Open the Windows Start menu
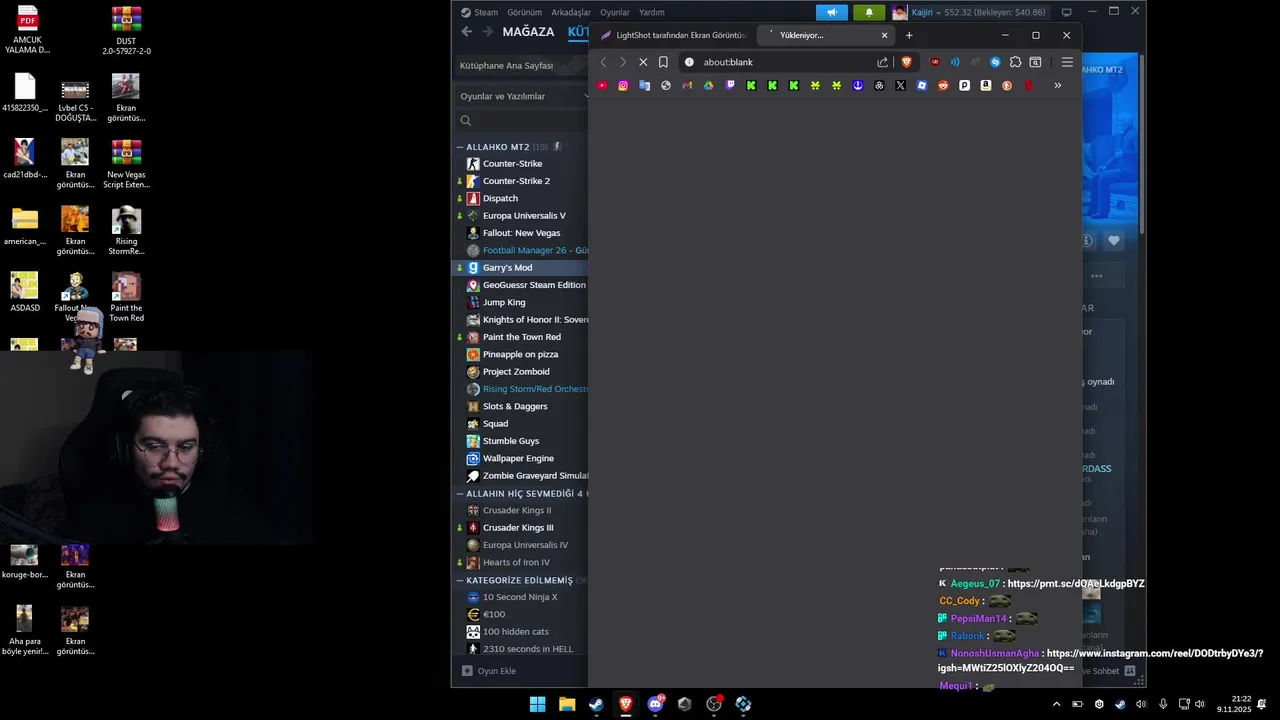Viewport: 1280px width, 720px height. (x=537, y=704)
